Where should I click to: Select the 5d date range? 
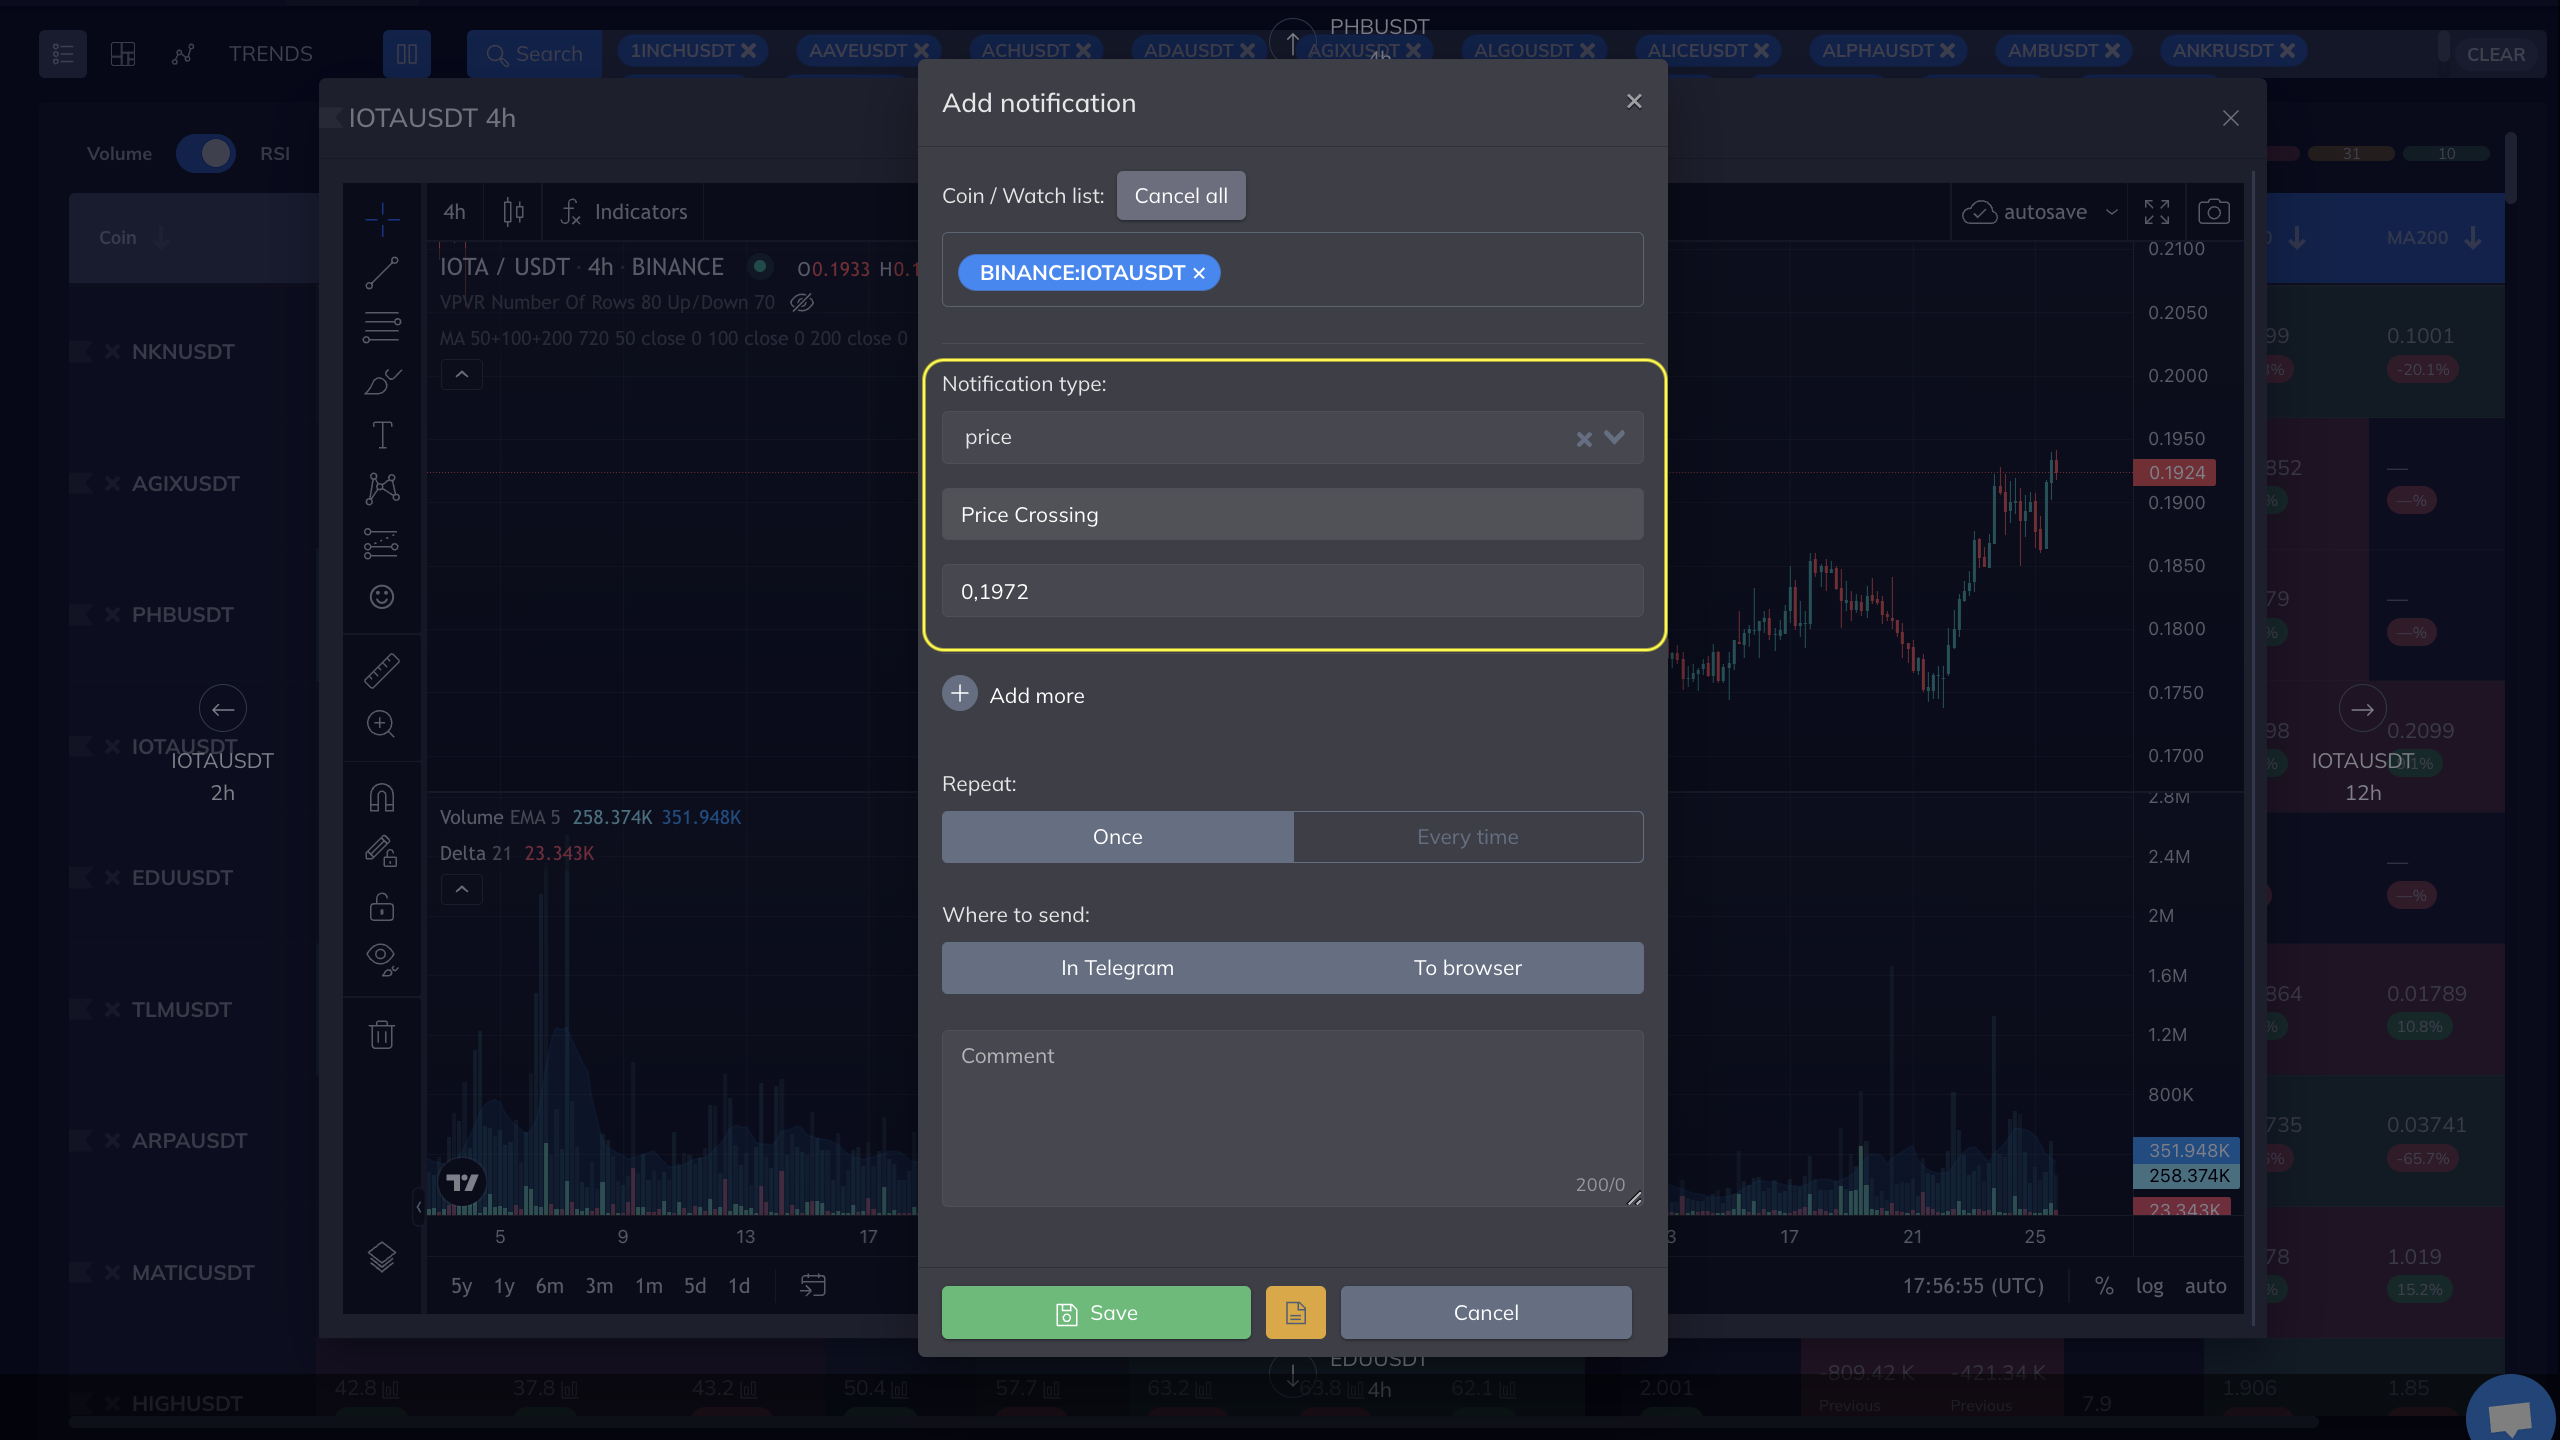[694, 1286]
